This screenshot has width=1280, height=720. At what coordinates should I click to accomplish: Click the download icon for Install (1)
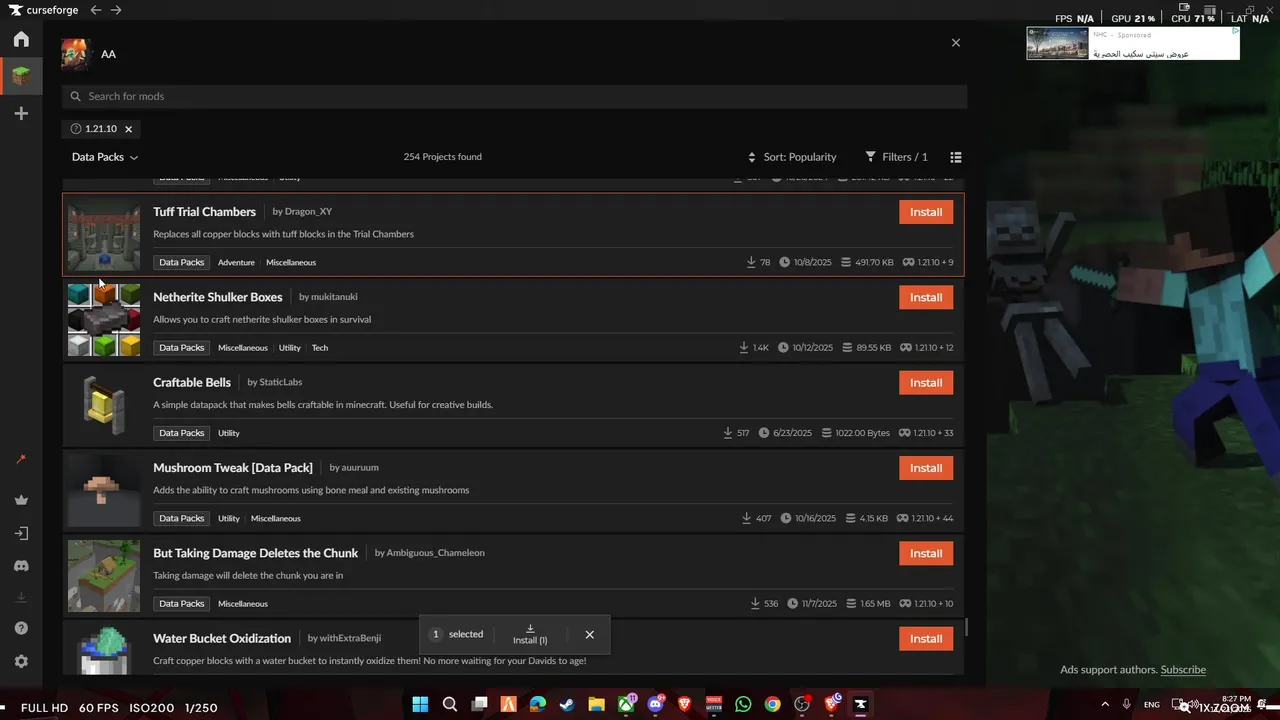530,629
